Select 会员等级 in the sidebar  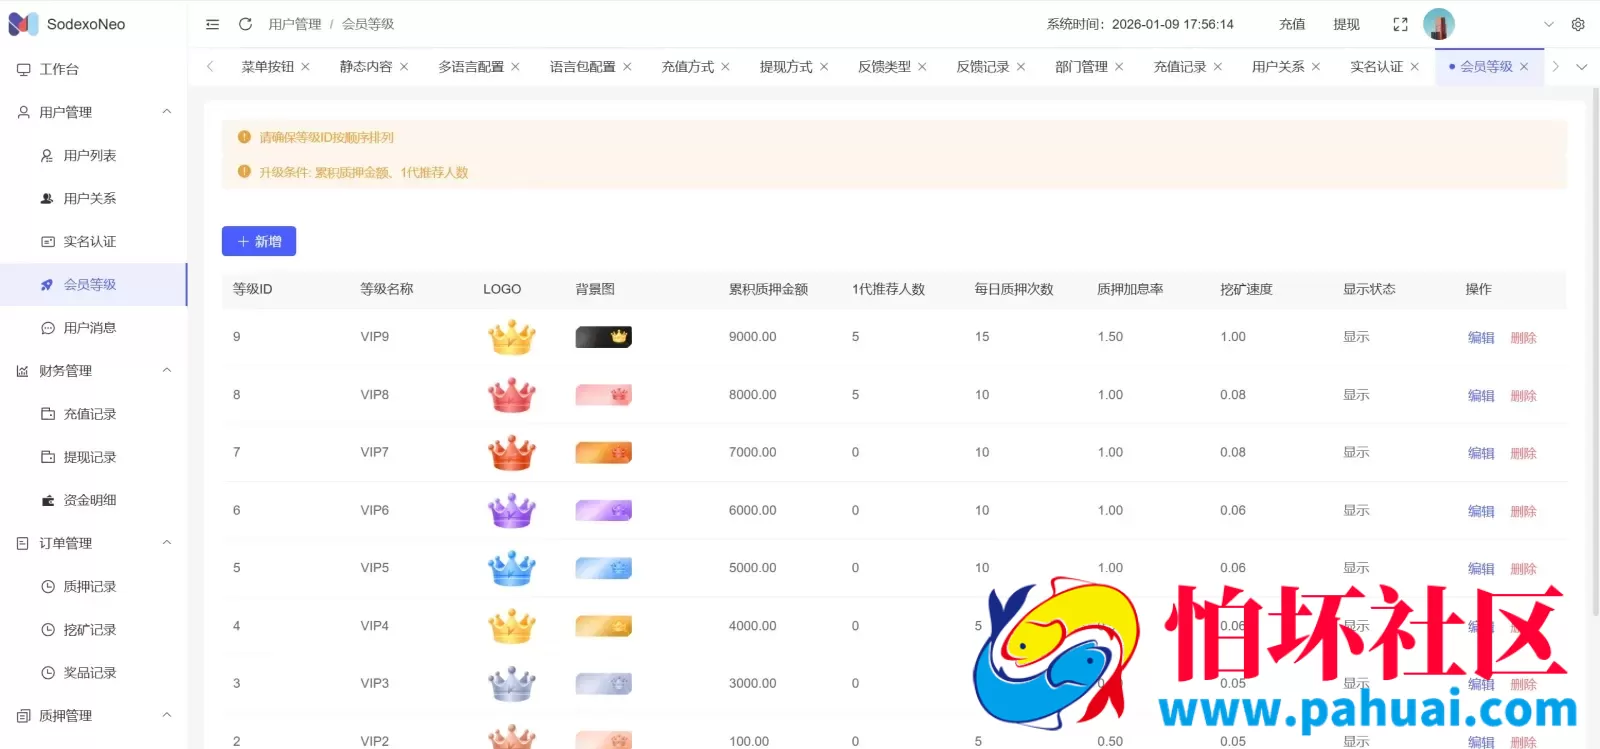[x=93, y=284]
